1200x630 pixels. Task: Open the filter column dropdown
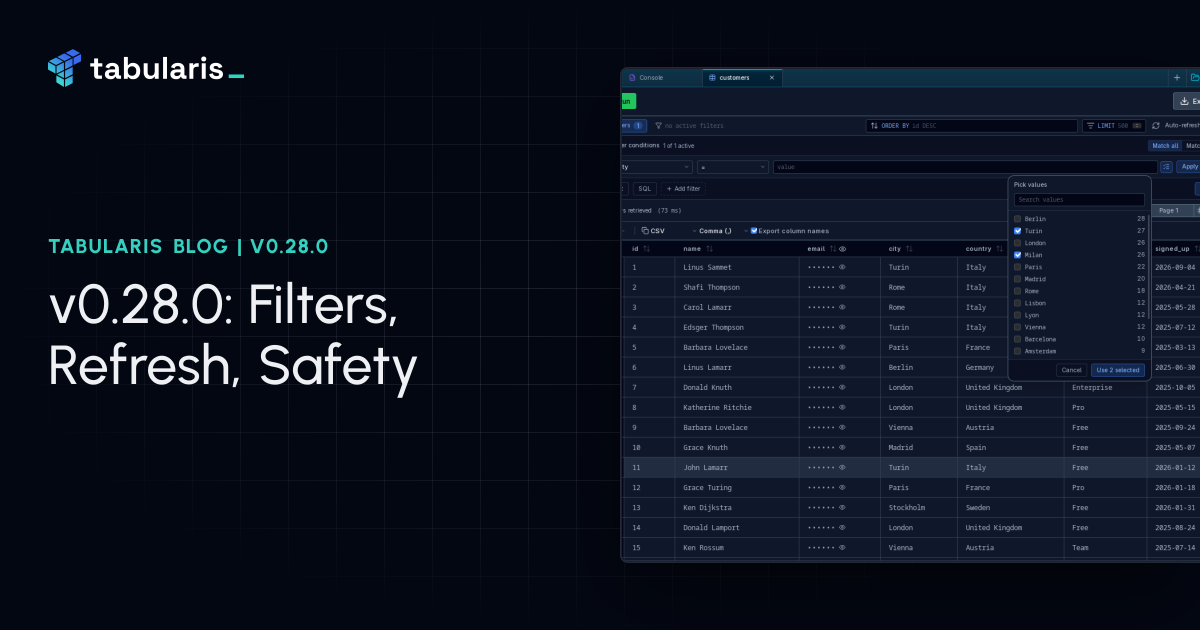pyautogui.click(x=656, y=167)
